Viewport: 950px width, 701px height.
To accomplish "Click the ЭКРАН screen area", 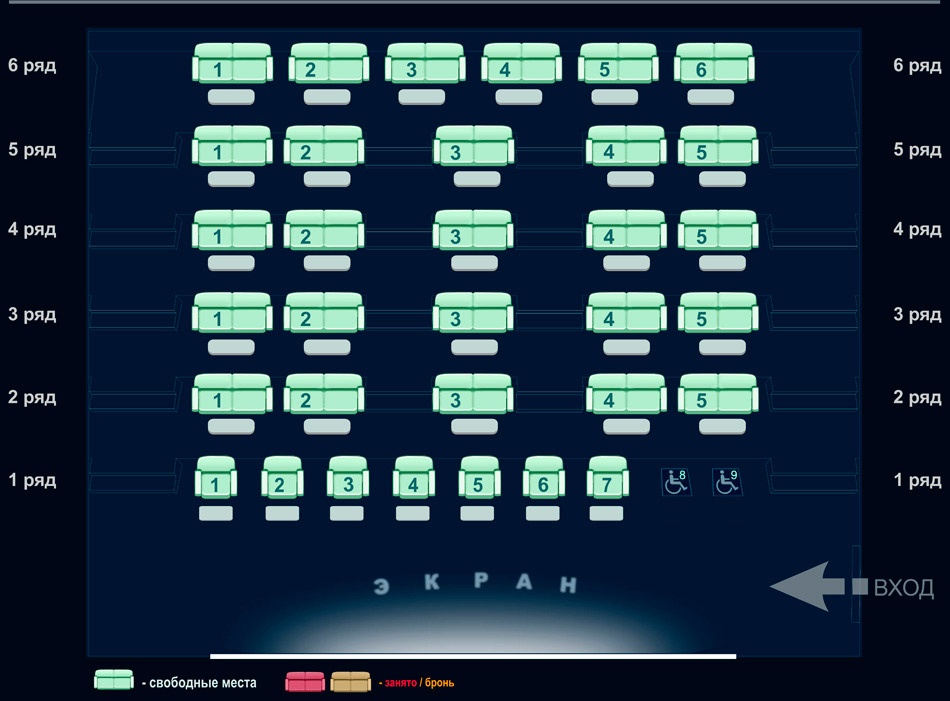I will [474, 584].
